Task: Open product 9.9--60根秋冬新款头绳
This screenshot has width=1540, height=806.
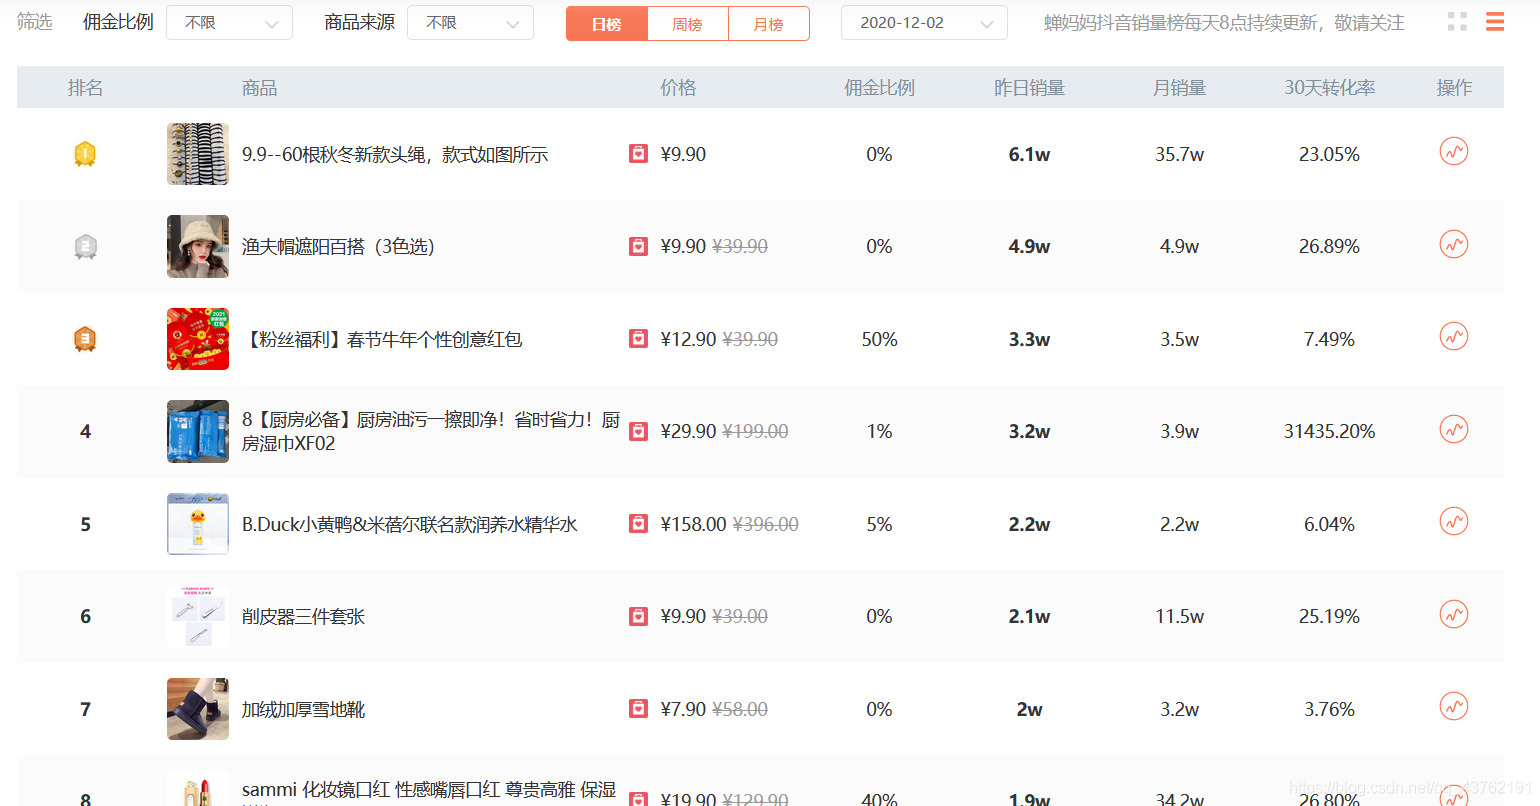Action: (395, 154)
